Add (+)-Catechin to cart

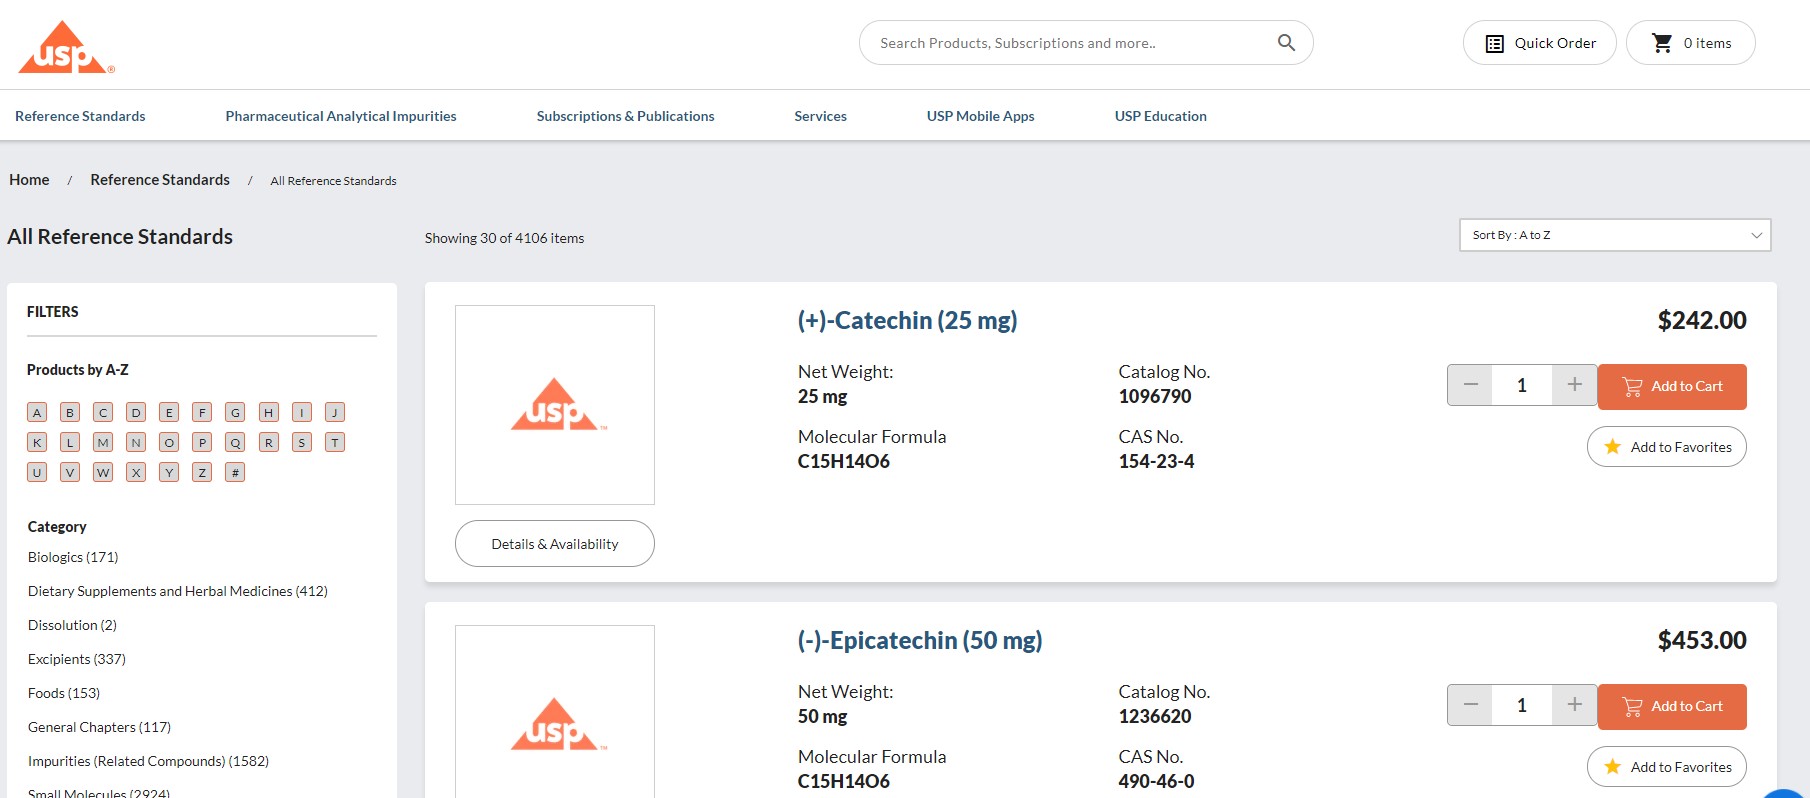click(x=1671, y=386)
